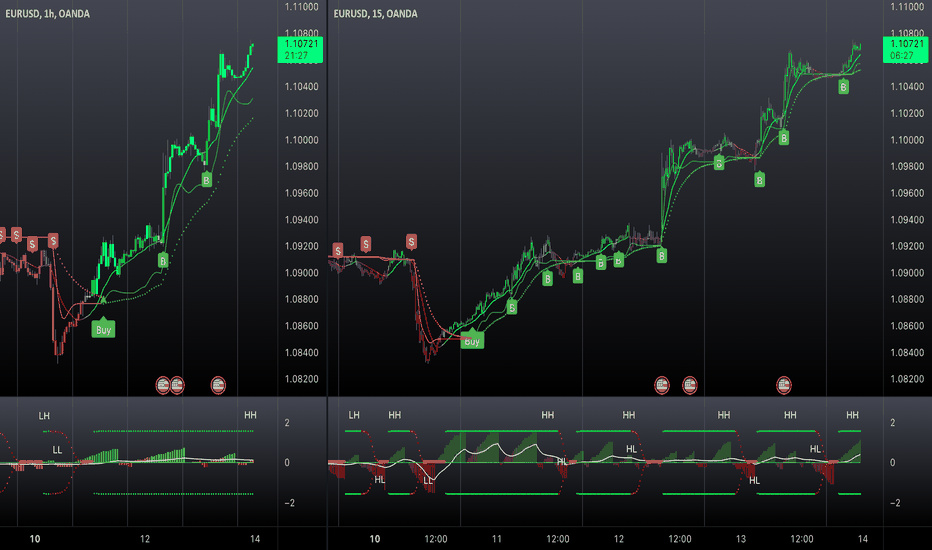Click the Buy signal label on the 1h chart
Screen dimensions: 932x550
[x=103, y=329]
